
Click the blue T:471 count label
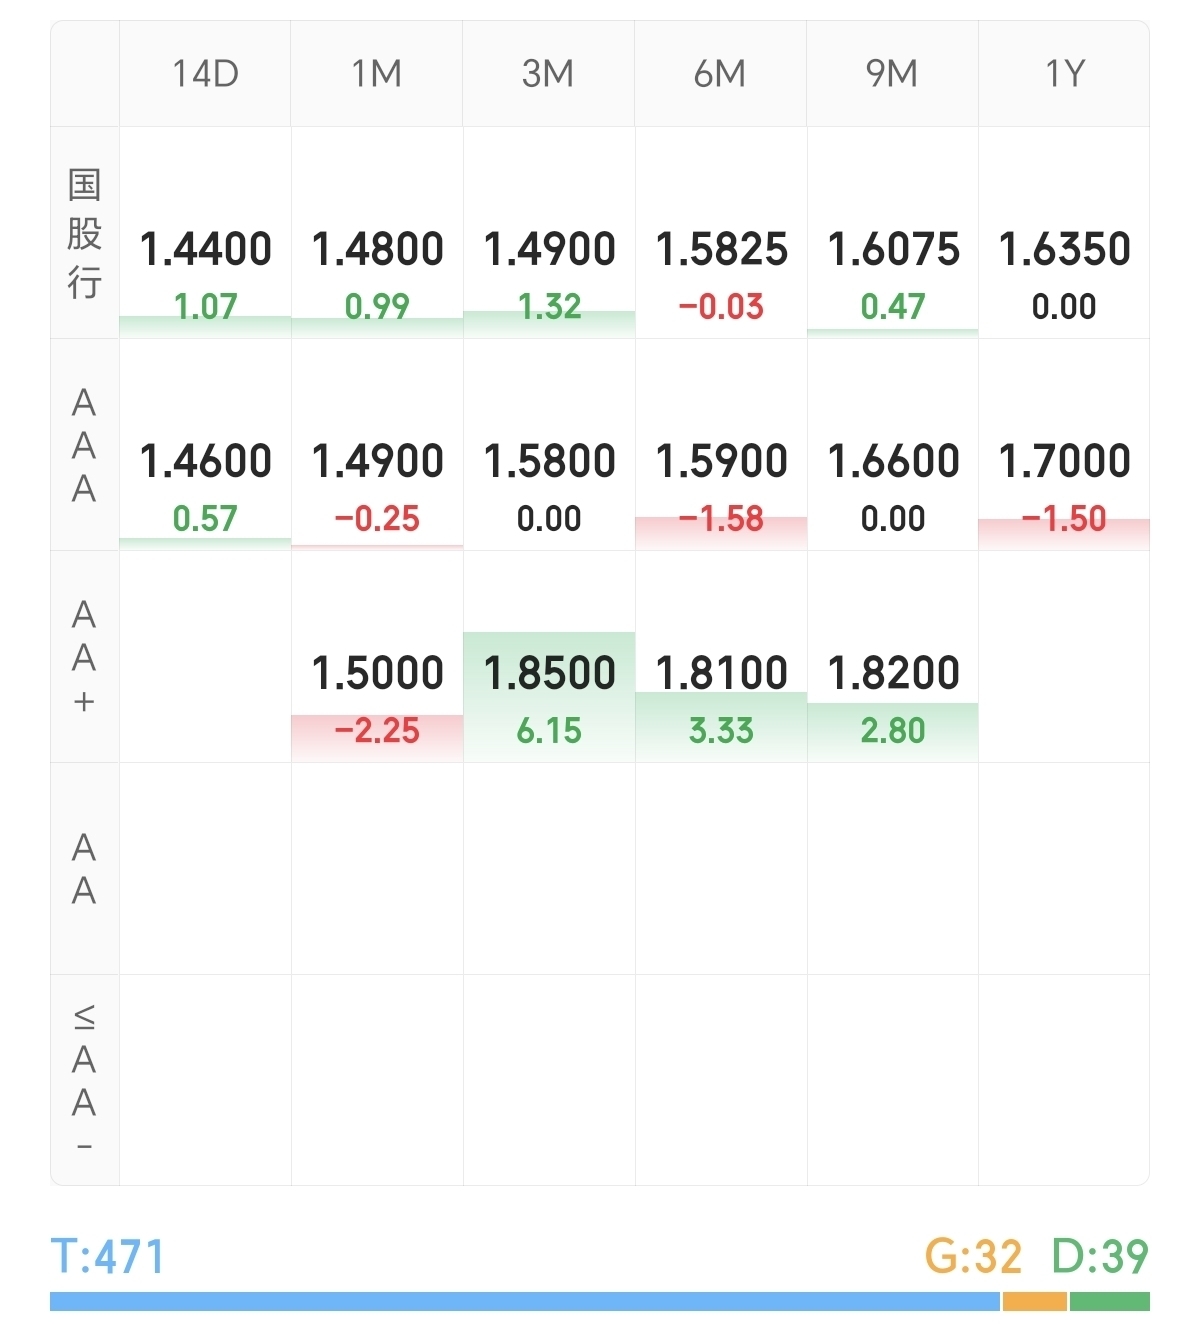pos(108,1256)
